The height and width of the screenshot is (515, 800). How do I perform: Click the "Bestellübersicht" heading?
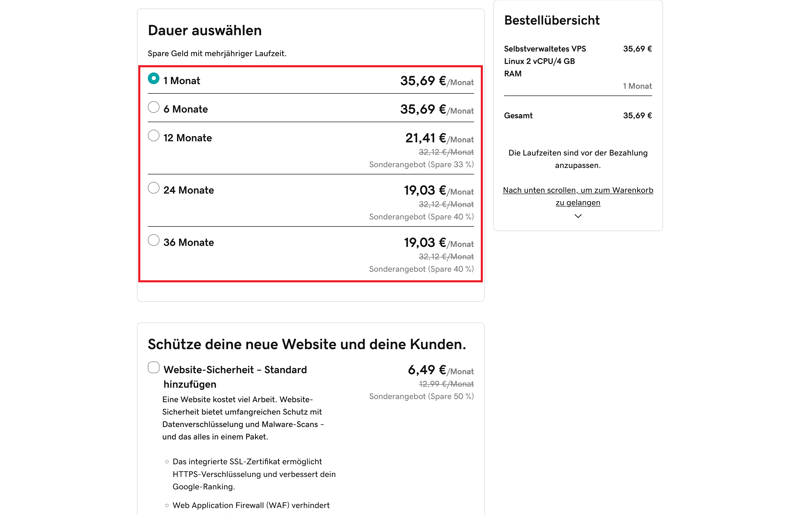point(552,20)
